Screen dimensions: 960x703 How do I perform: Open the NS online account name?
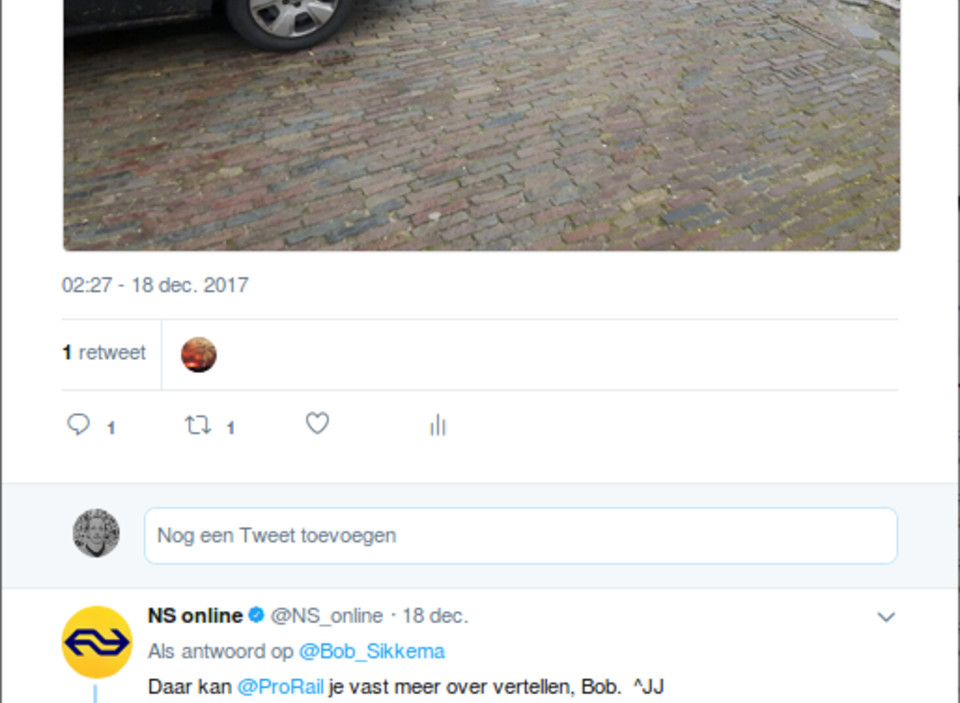point(195,615)
